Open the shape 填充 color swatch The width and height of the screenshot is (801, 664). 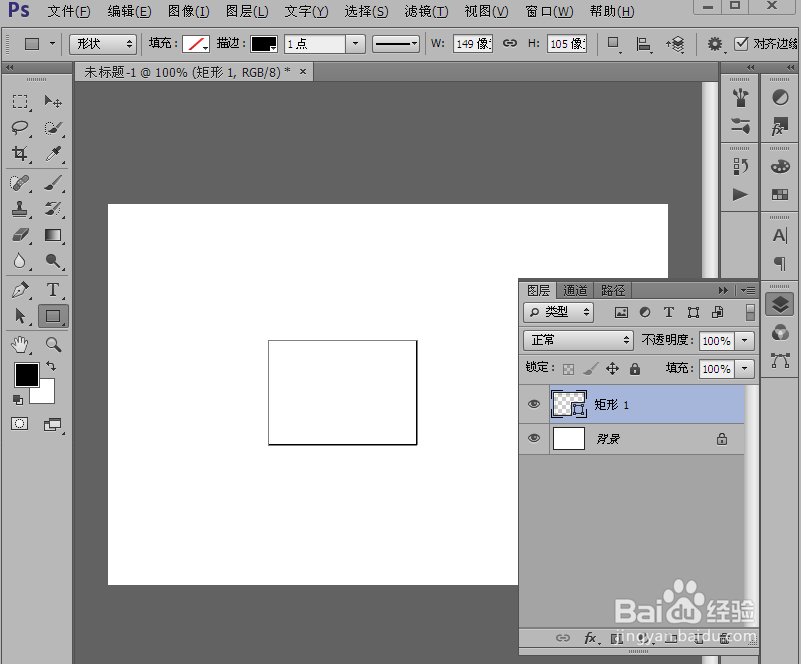[196, 44]
